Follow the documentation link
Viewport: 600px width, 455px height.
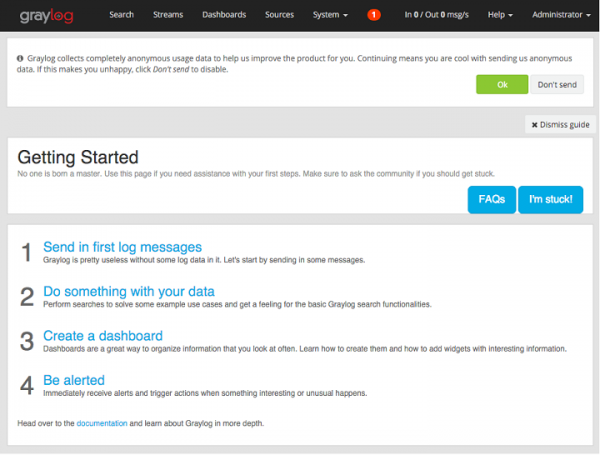coord(102,423)
